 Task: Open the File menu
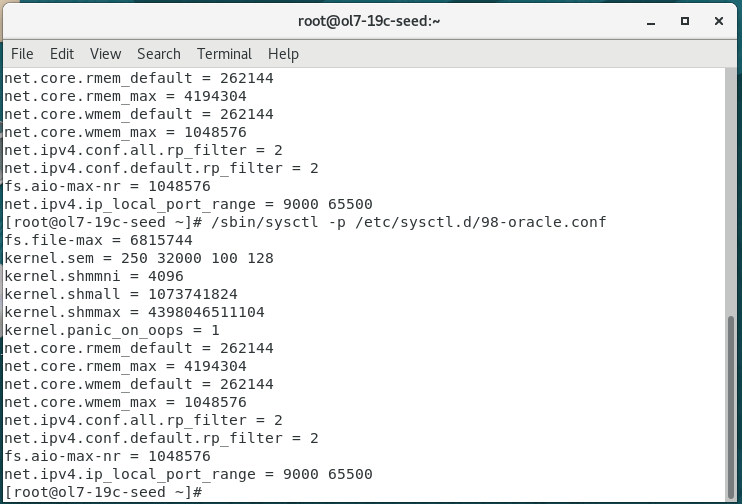point(22,54)
